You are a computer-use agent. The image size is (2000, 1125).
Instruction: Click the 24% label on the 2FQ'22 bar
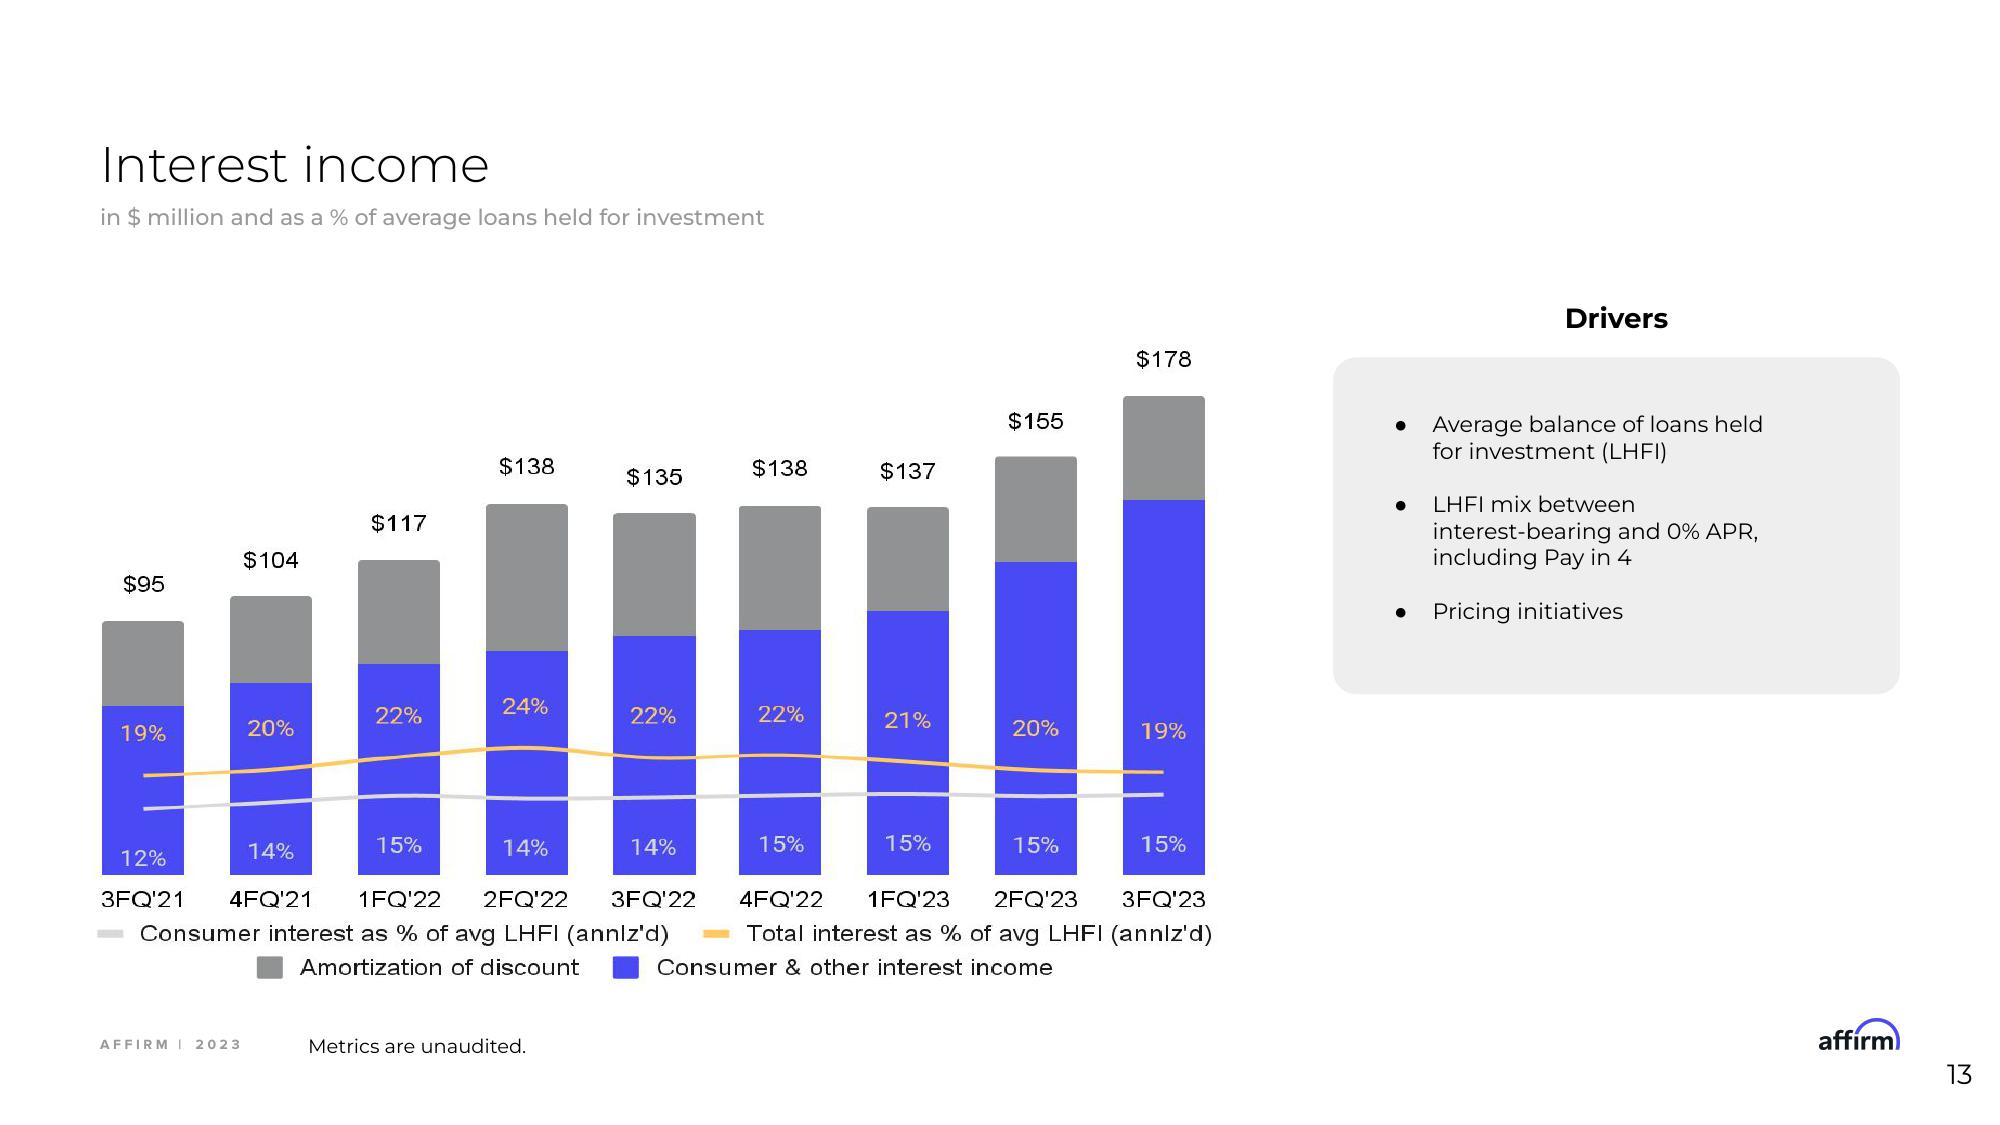pos(525,706)
